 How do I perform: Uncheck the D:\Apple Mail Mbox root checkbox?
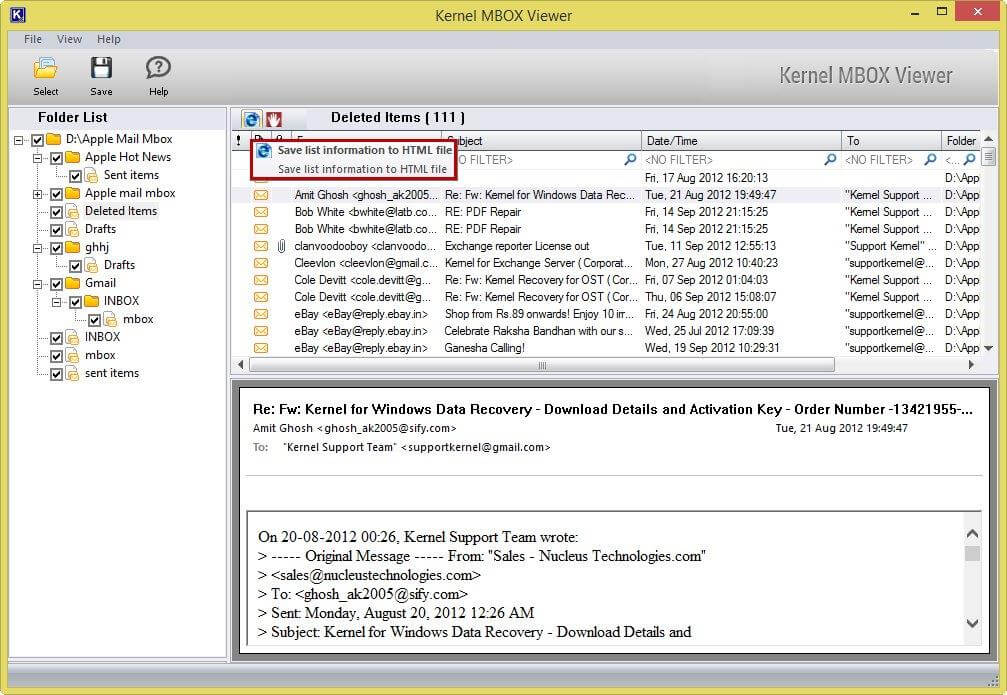click(x=37, y=139)
